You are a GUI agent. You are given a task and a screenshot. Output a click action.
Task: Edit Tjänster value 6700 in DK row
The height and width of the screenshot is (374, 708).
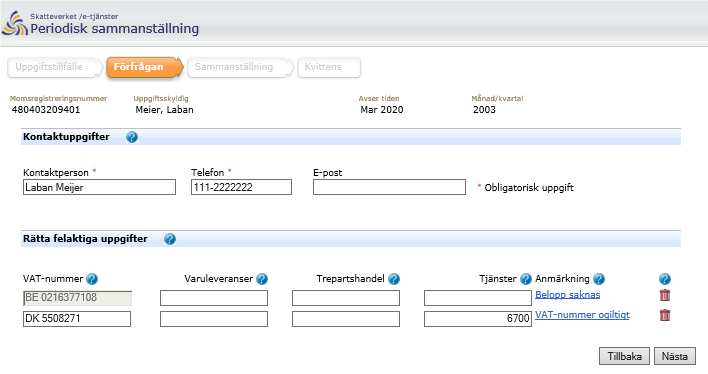[478, 319]
